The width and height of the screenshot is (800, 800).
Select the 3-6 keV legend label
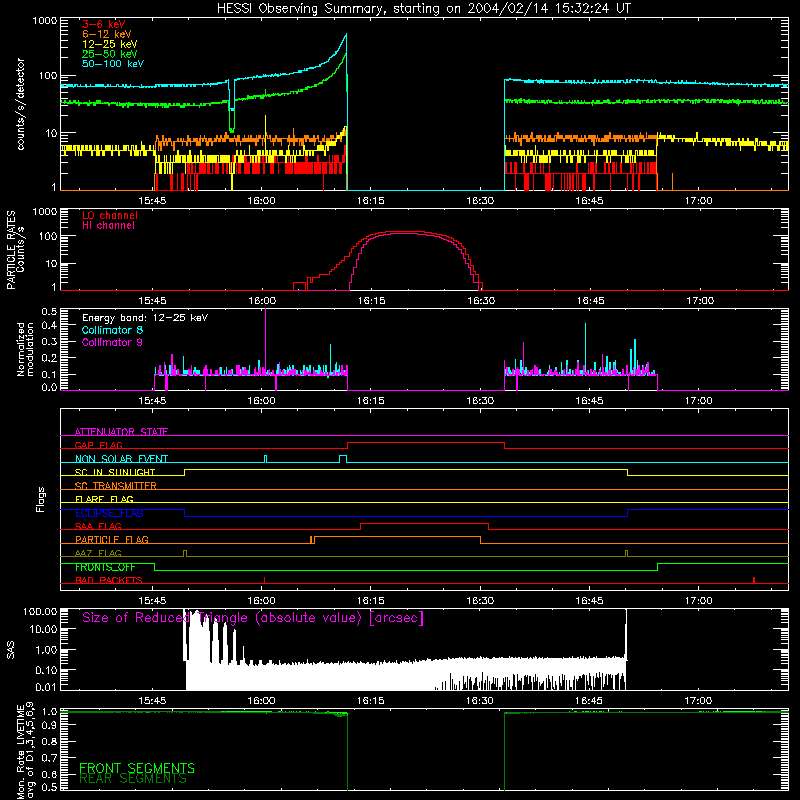click(104, 24)
